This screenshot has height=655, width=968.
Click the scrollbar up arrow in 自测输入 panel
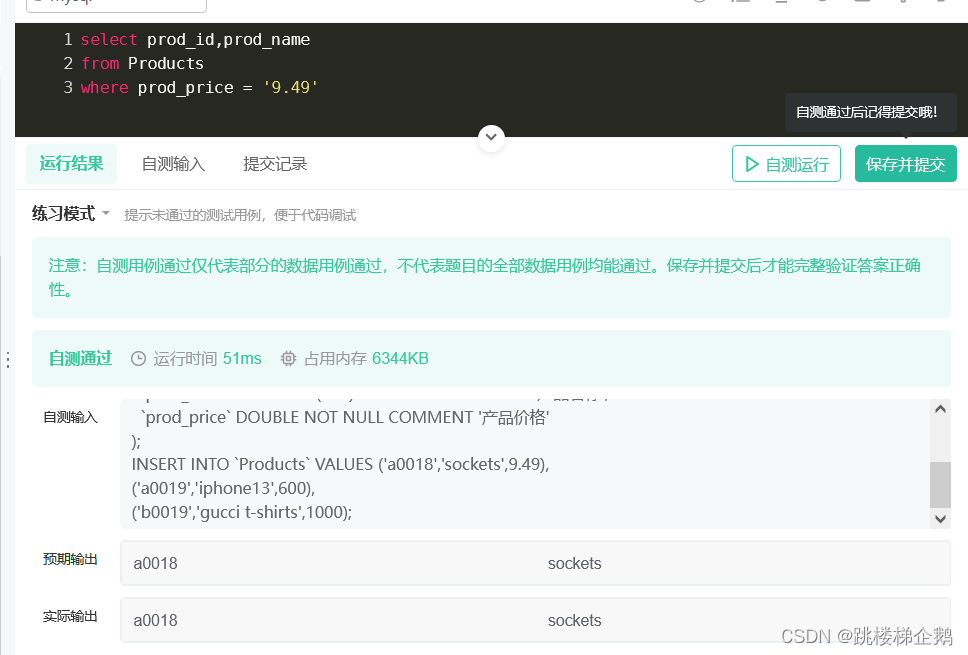[940, 407]
